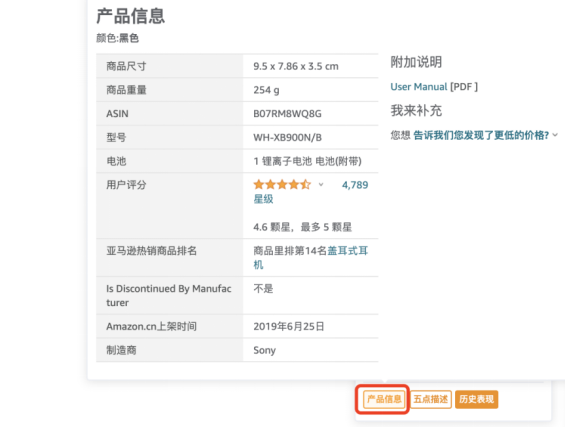Screen dimensions: 565x428
Task: Click the 商品尺寸 row label
Action: [x=126, y=66]
